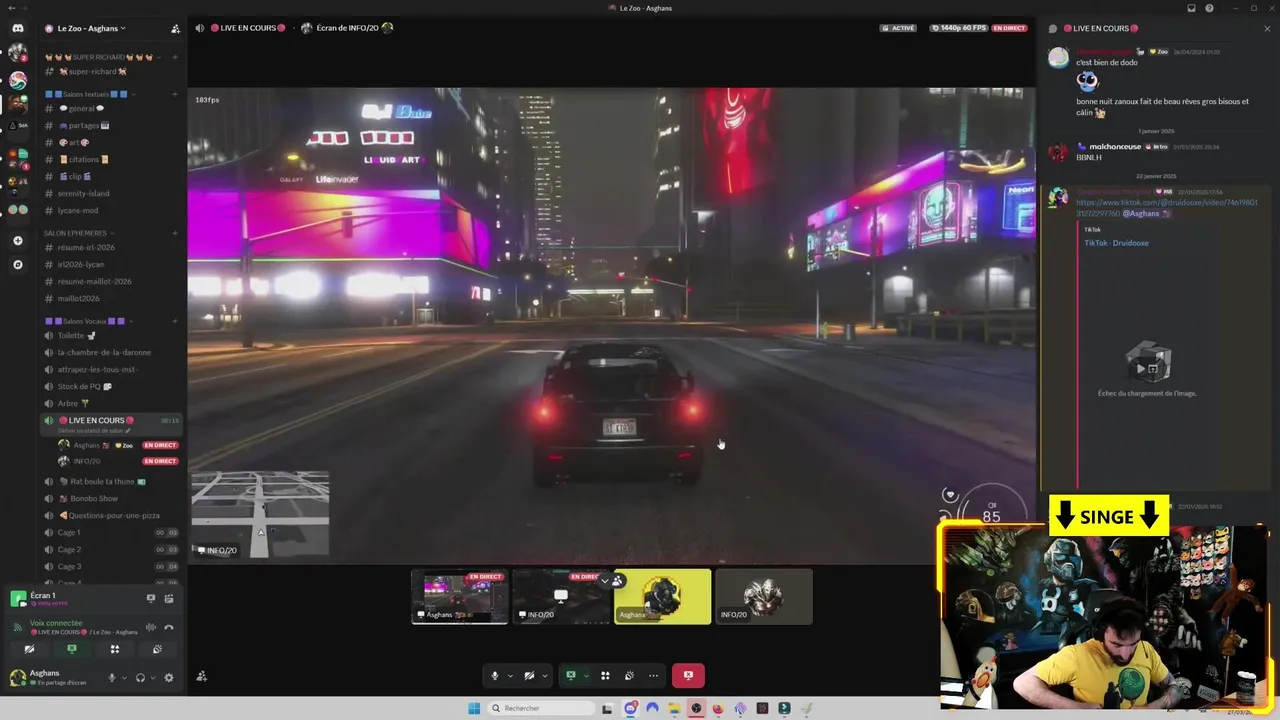Toggle deafen headphones in user panel
The height and width of the screenshot is (720, 1280).
(140, 677)
